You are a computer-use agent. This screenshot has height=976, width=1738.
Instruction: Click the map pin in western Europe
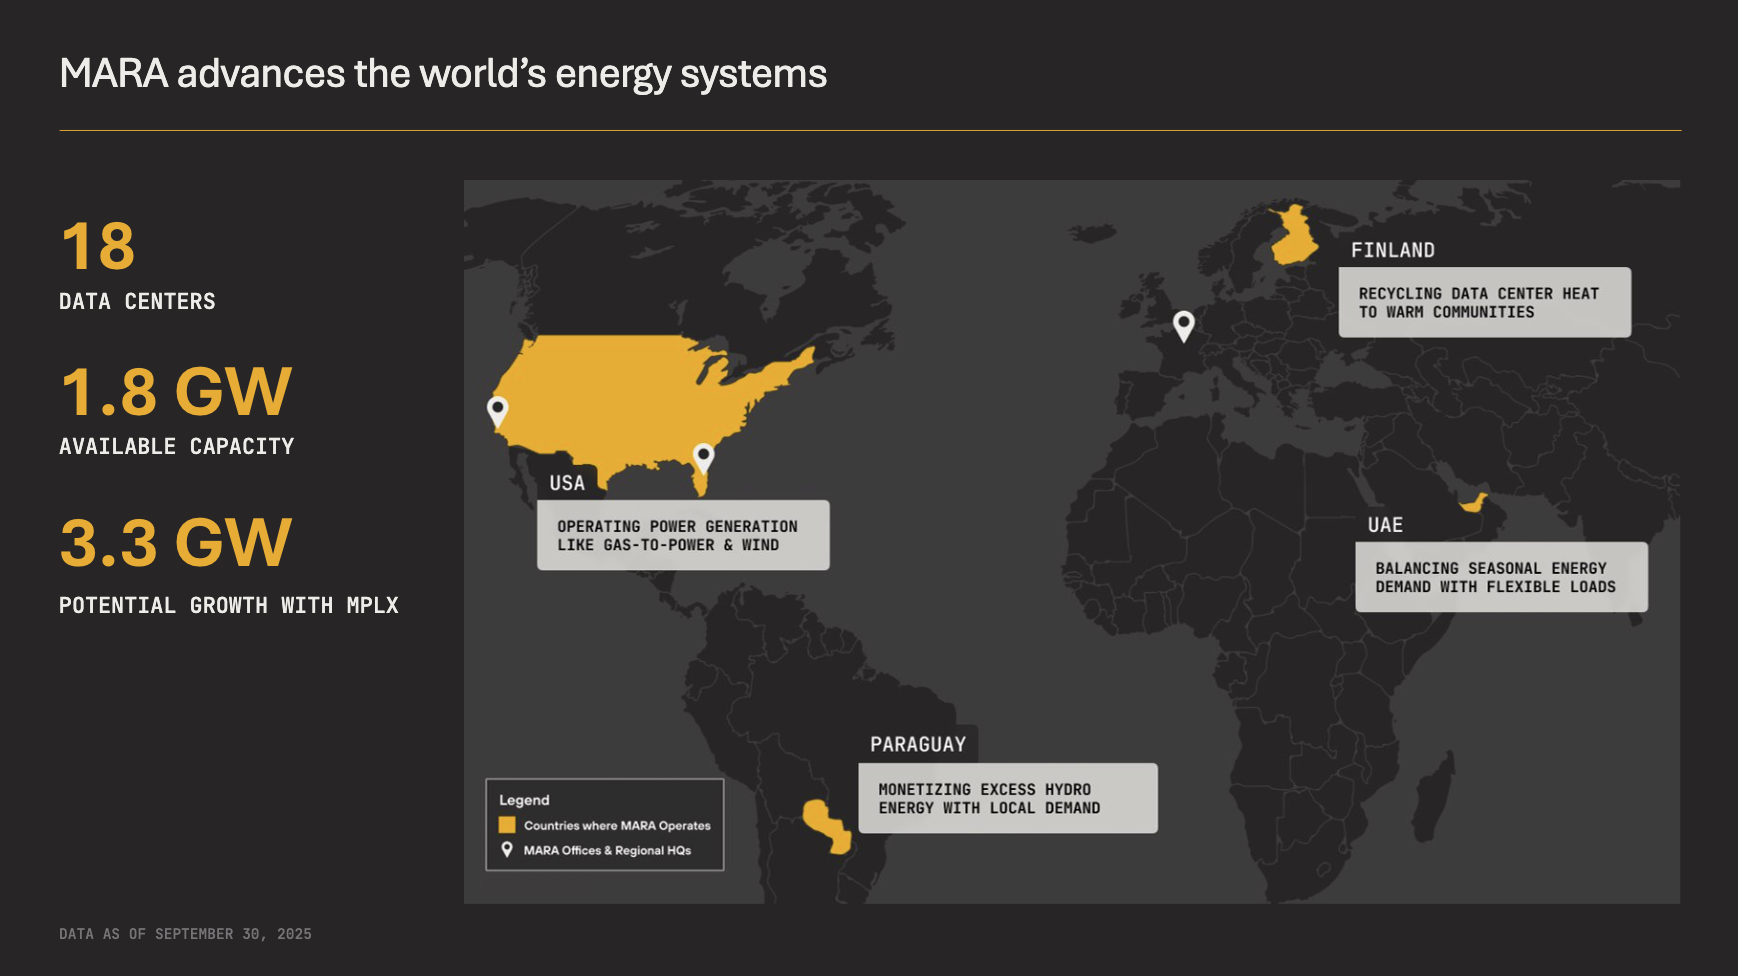pos(1184,325)
